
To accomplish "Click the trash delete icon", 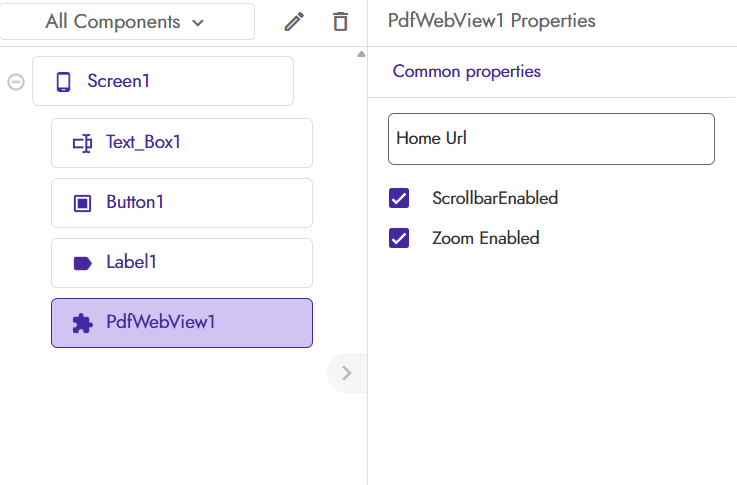I will click(x=341, y=22).
